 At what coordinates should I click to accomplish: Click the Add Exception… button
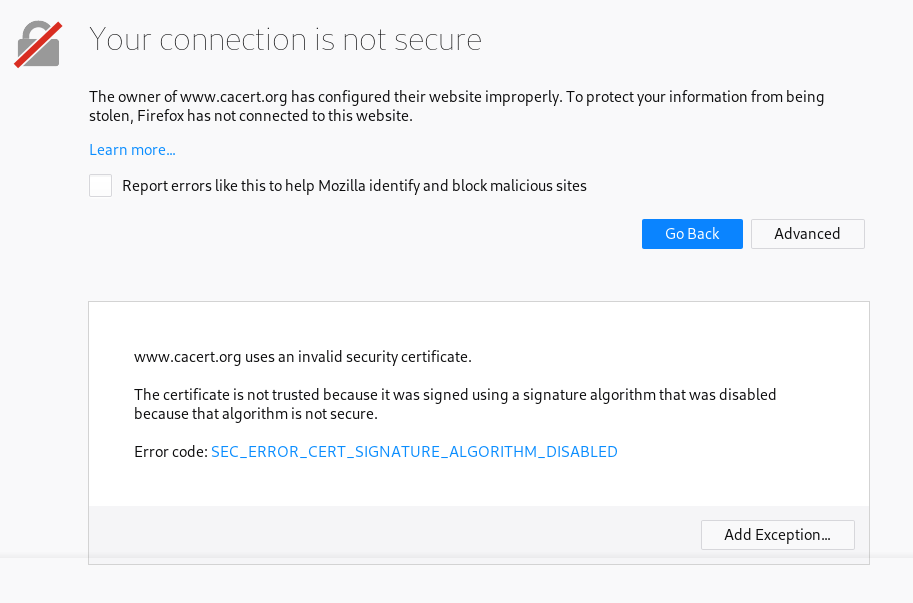click(777, 535)
